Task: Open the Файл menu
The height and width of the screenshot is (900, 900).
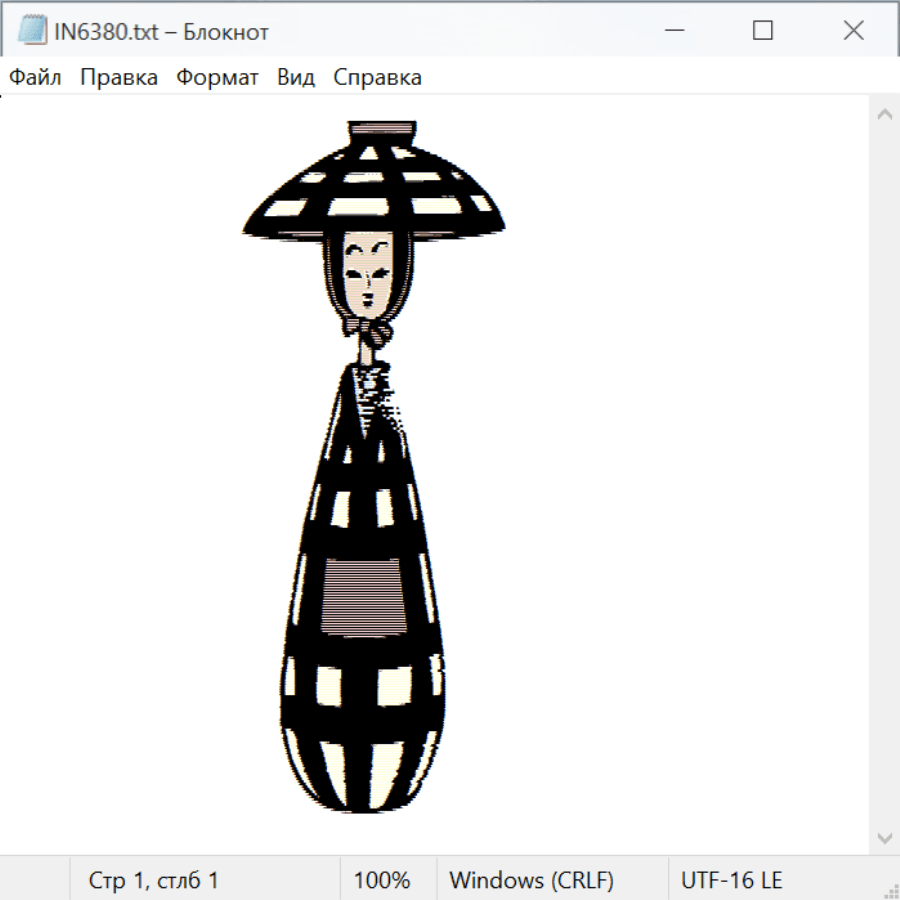Action: click(36, 78)
